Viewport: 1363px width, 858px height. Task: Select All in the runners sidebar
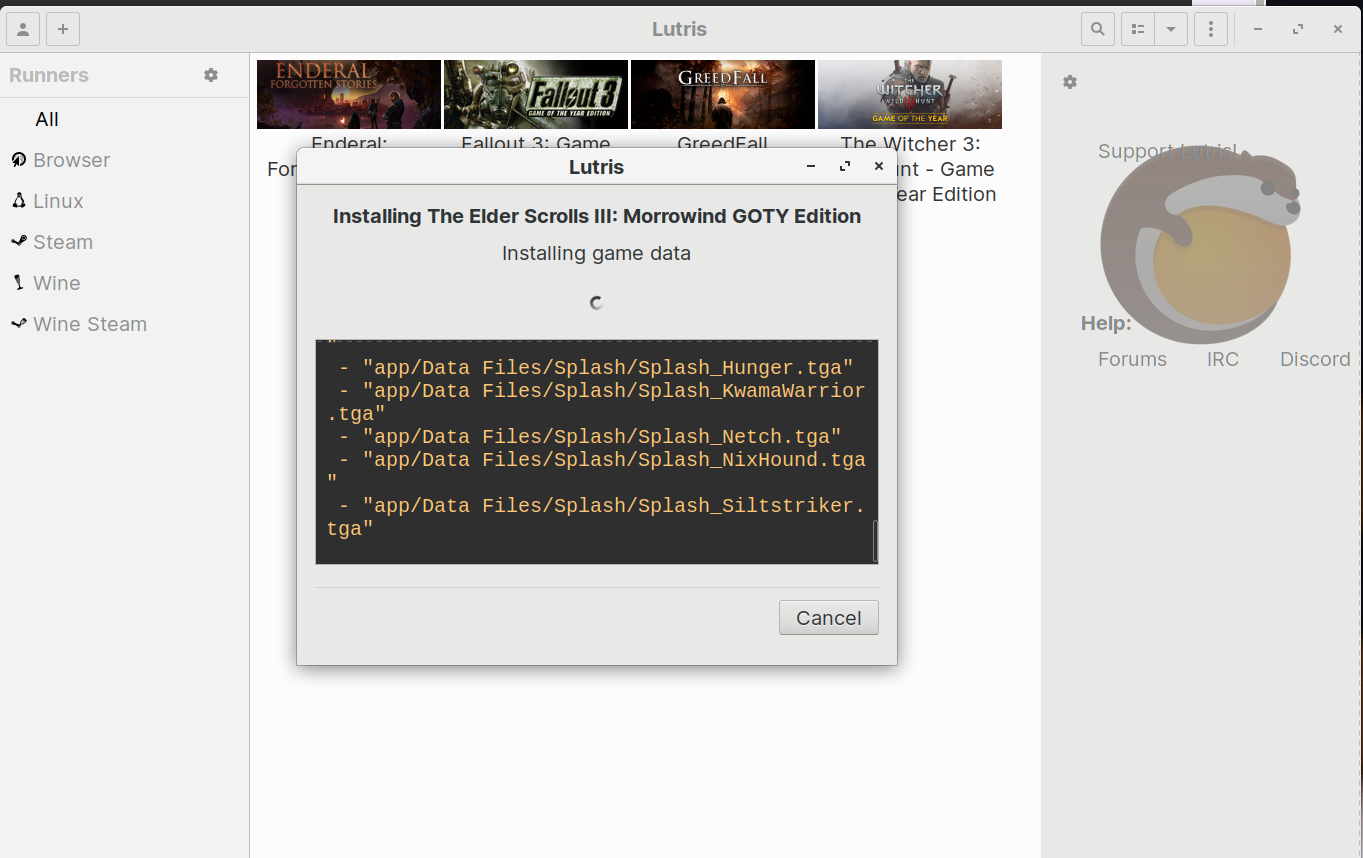tap(47, 119)
